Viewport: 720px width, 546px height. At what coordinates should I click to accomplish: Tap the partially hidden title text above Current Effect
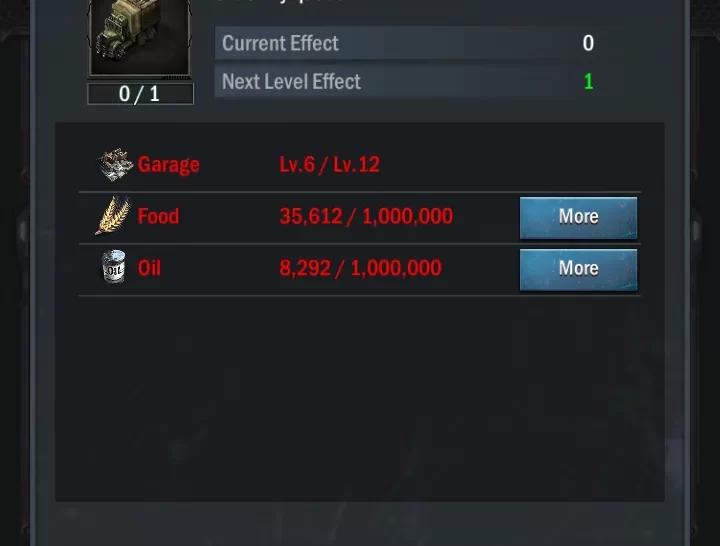(279, 1)
